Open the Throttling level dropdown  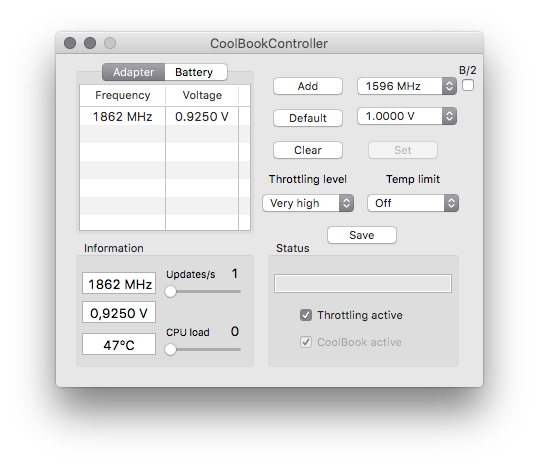point(308,203)
